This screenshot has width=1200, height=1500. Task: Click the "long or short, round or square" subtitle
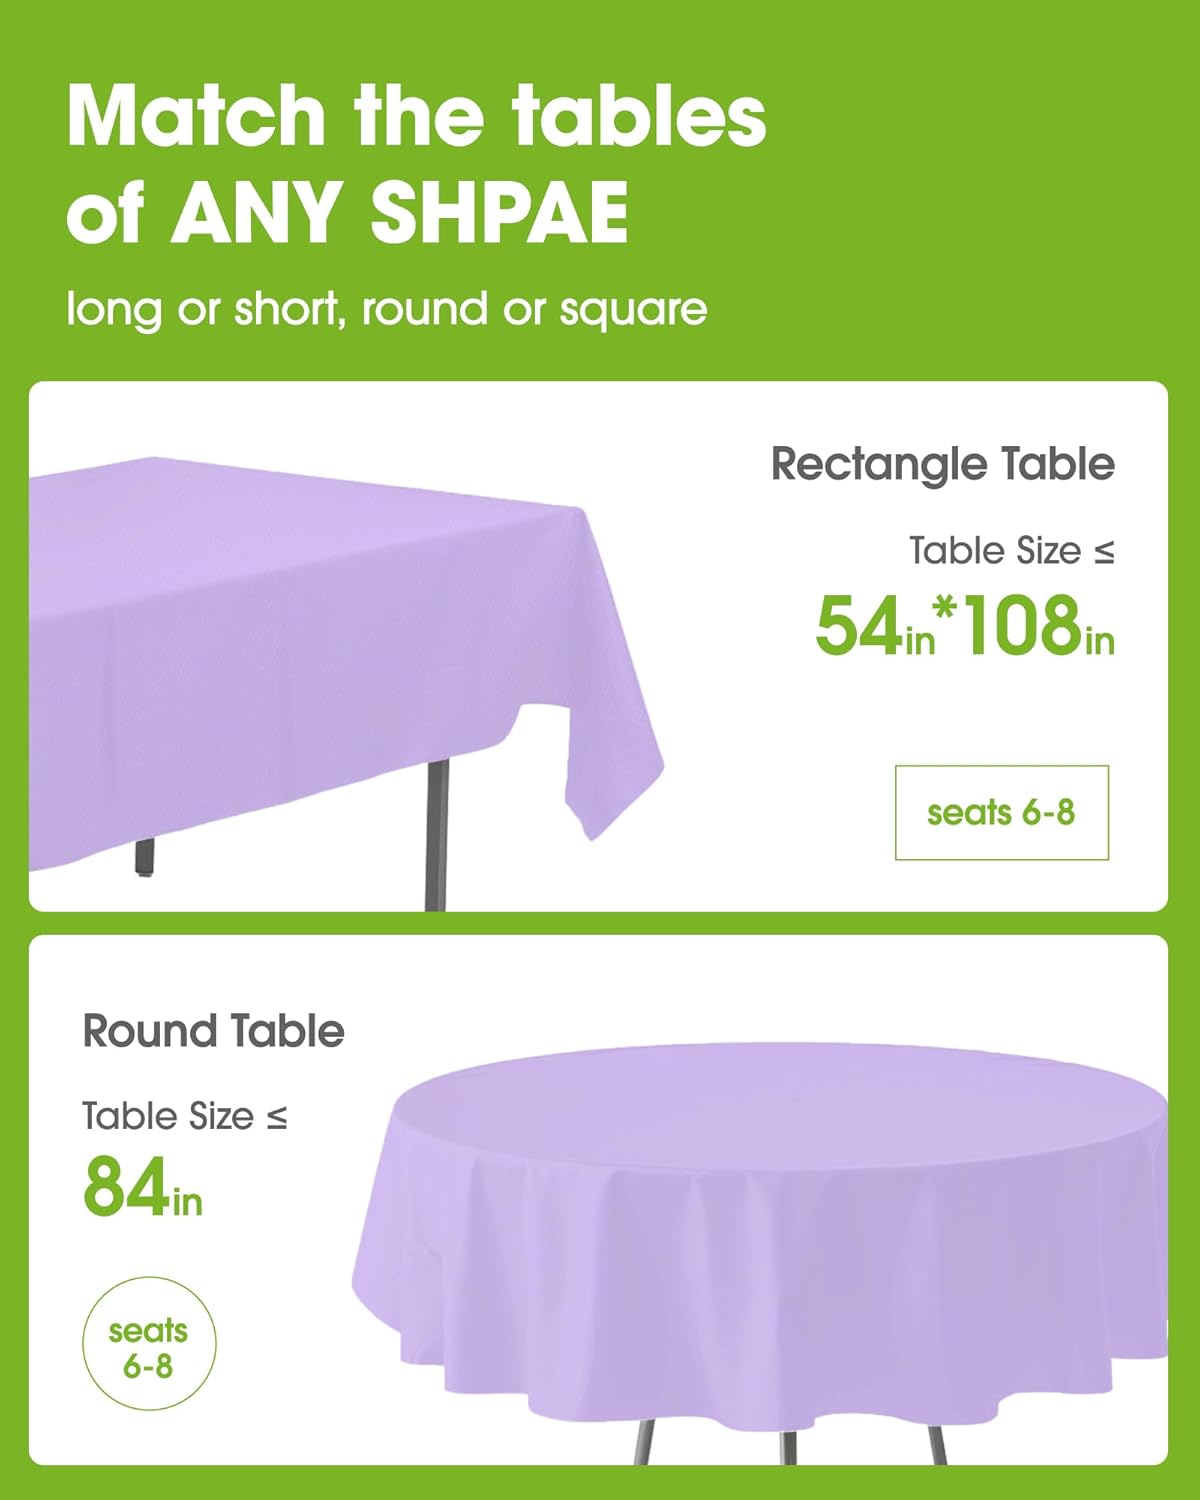click(x=386, y=309)
